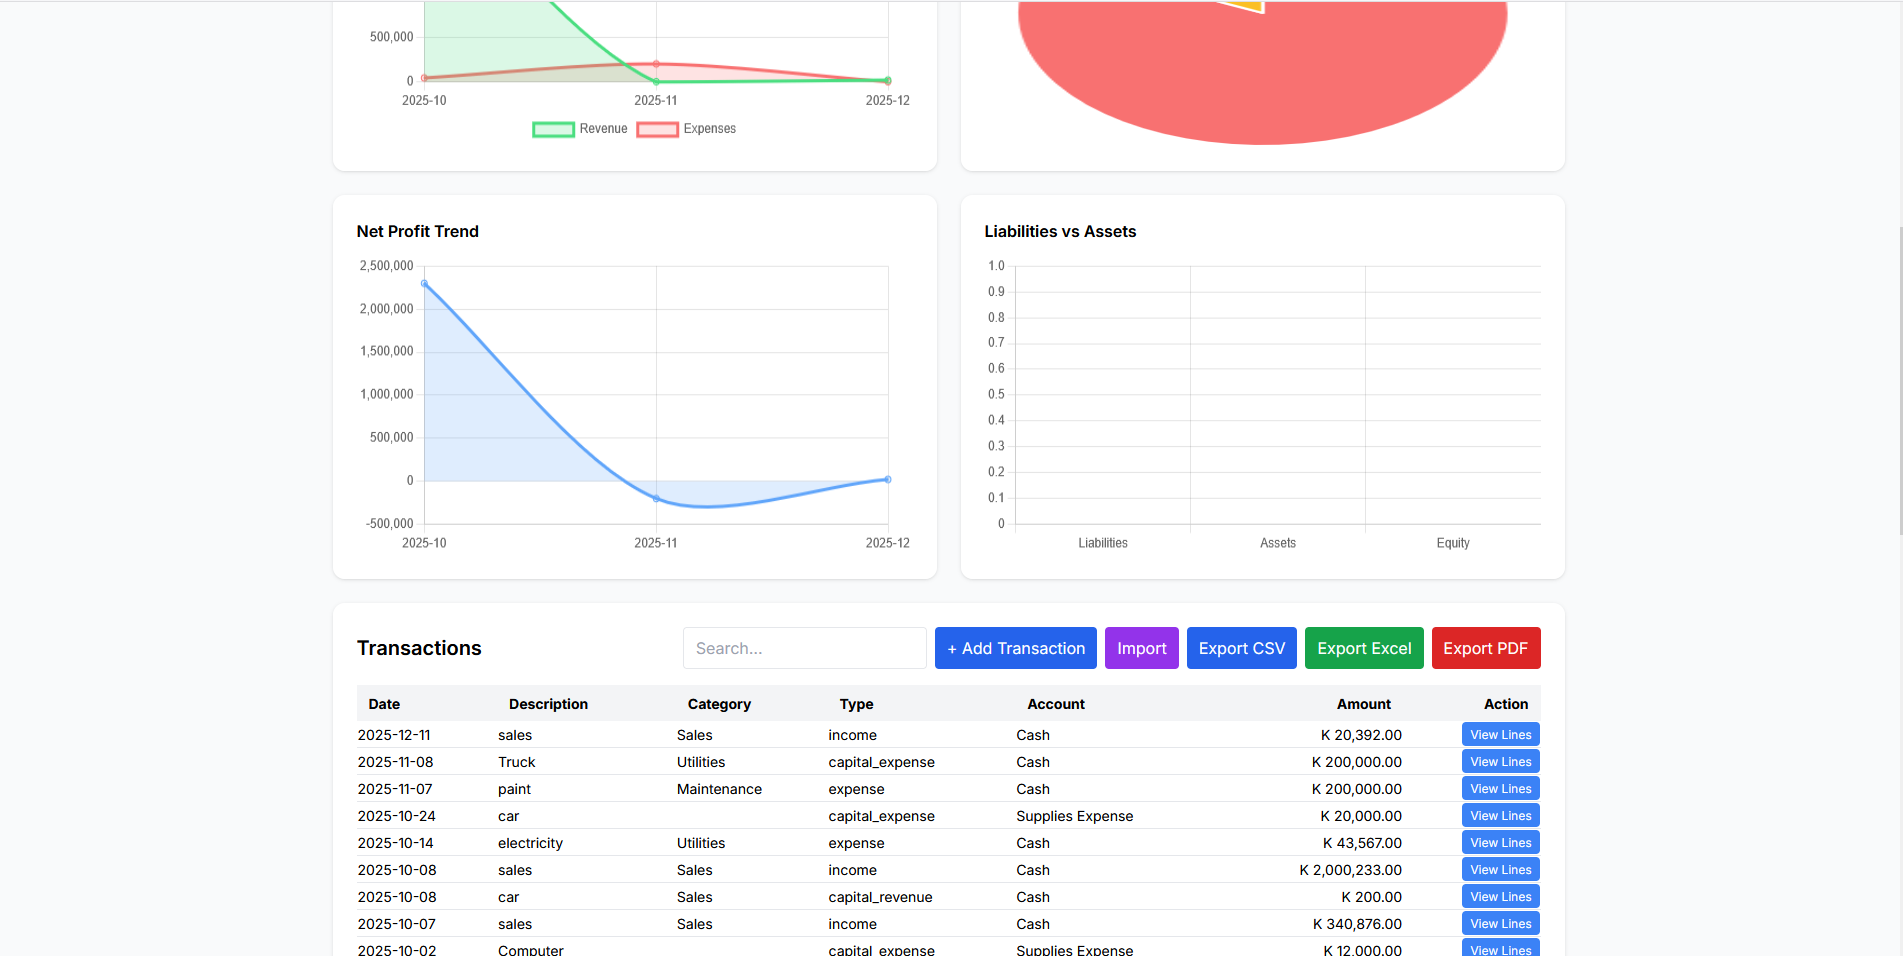This screenshot has width=1903, height=956.
Task: Toggle the Expenses legend swatch
Action: [657, 129]
